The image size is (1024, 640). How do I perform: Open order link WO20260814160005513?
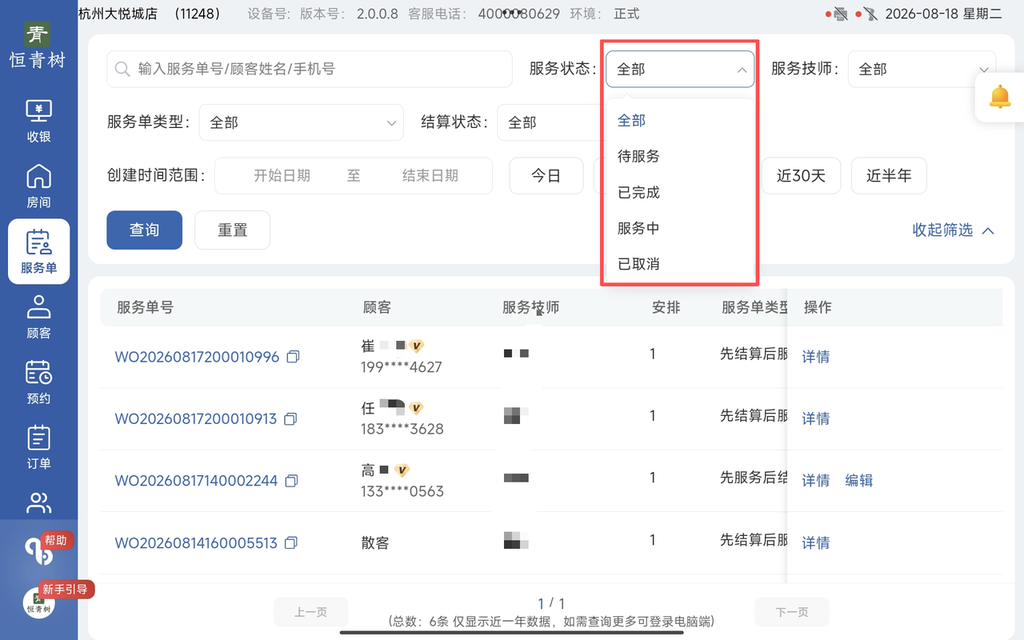(x=196, y=543)
